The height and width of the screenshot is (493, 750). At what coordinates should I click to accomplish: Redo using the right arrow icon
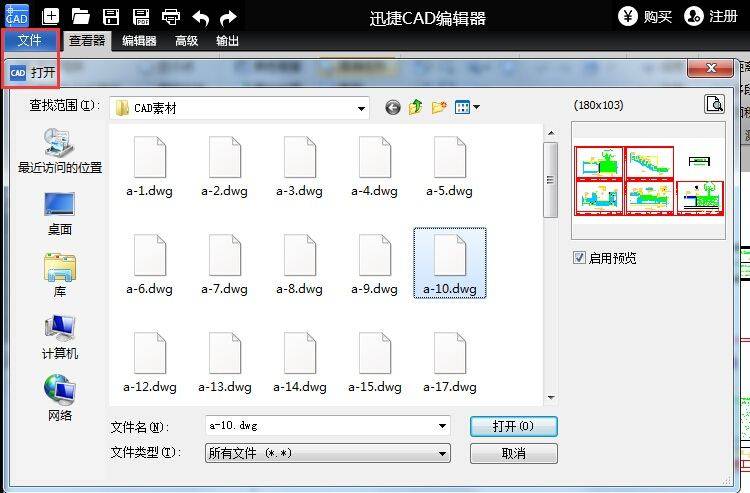pos(228,18)
